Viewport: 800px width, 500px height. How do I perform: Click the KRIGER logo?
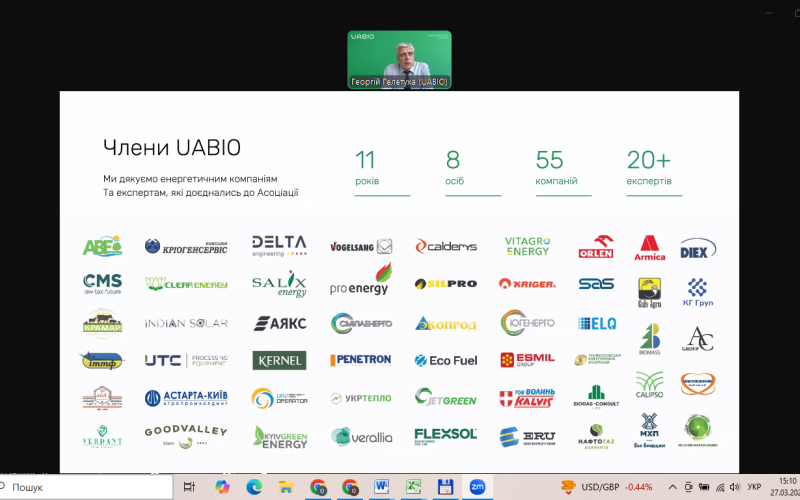click(x=527, y=284)
